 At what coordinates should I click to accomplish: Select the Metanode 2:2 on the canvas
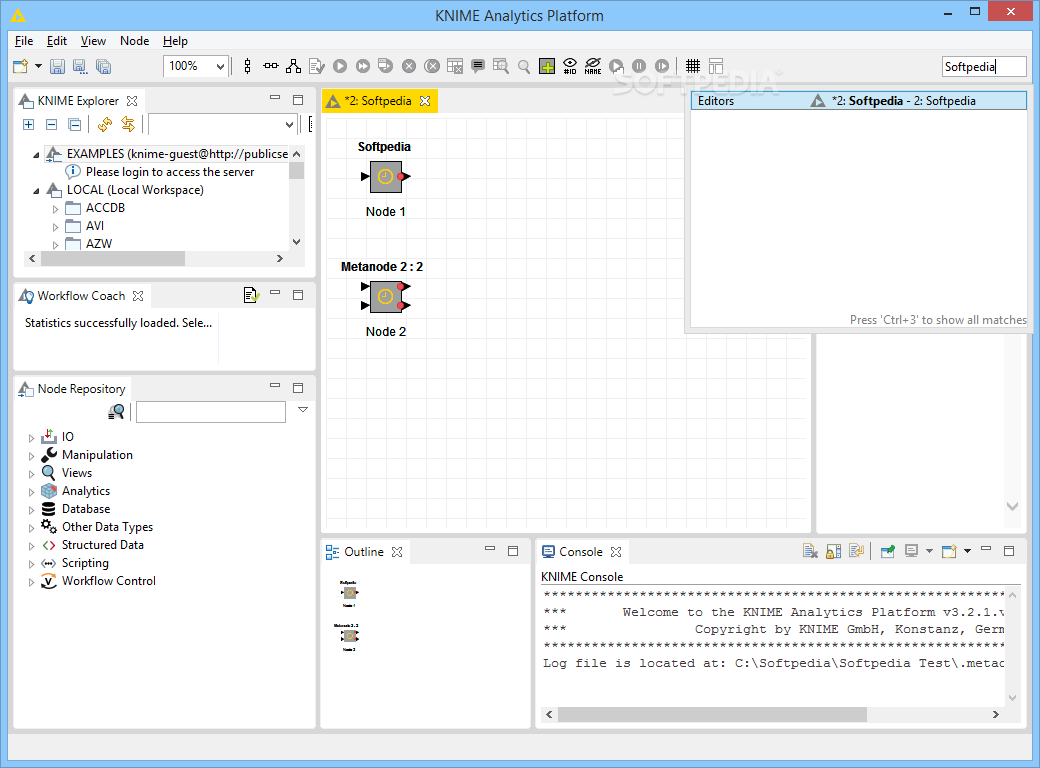tap(385, 296)
